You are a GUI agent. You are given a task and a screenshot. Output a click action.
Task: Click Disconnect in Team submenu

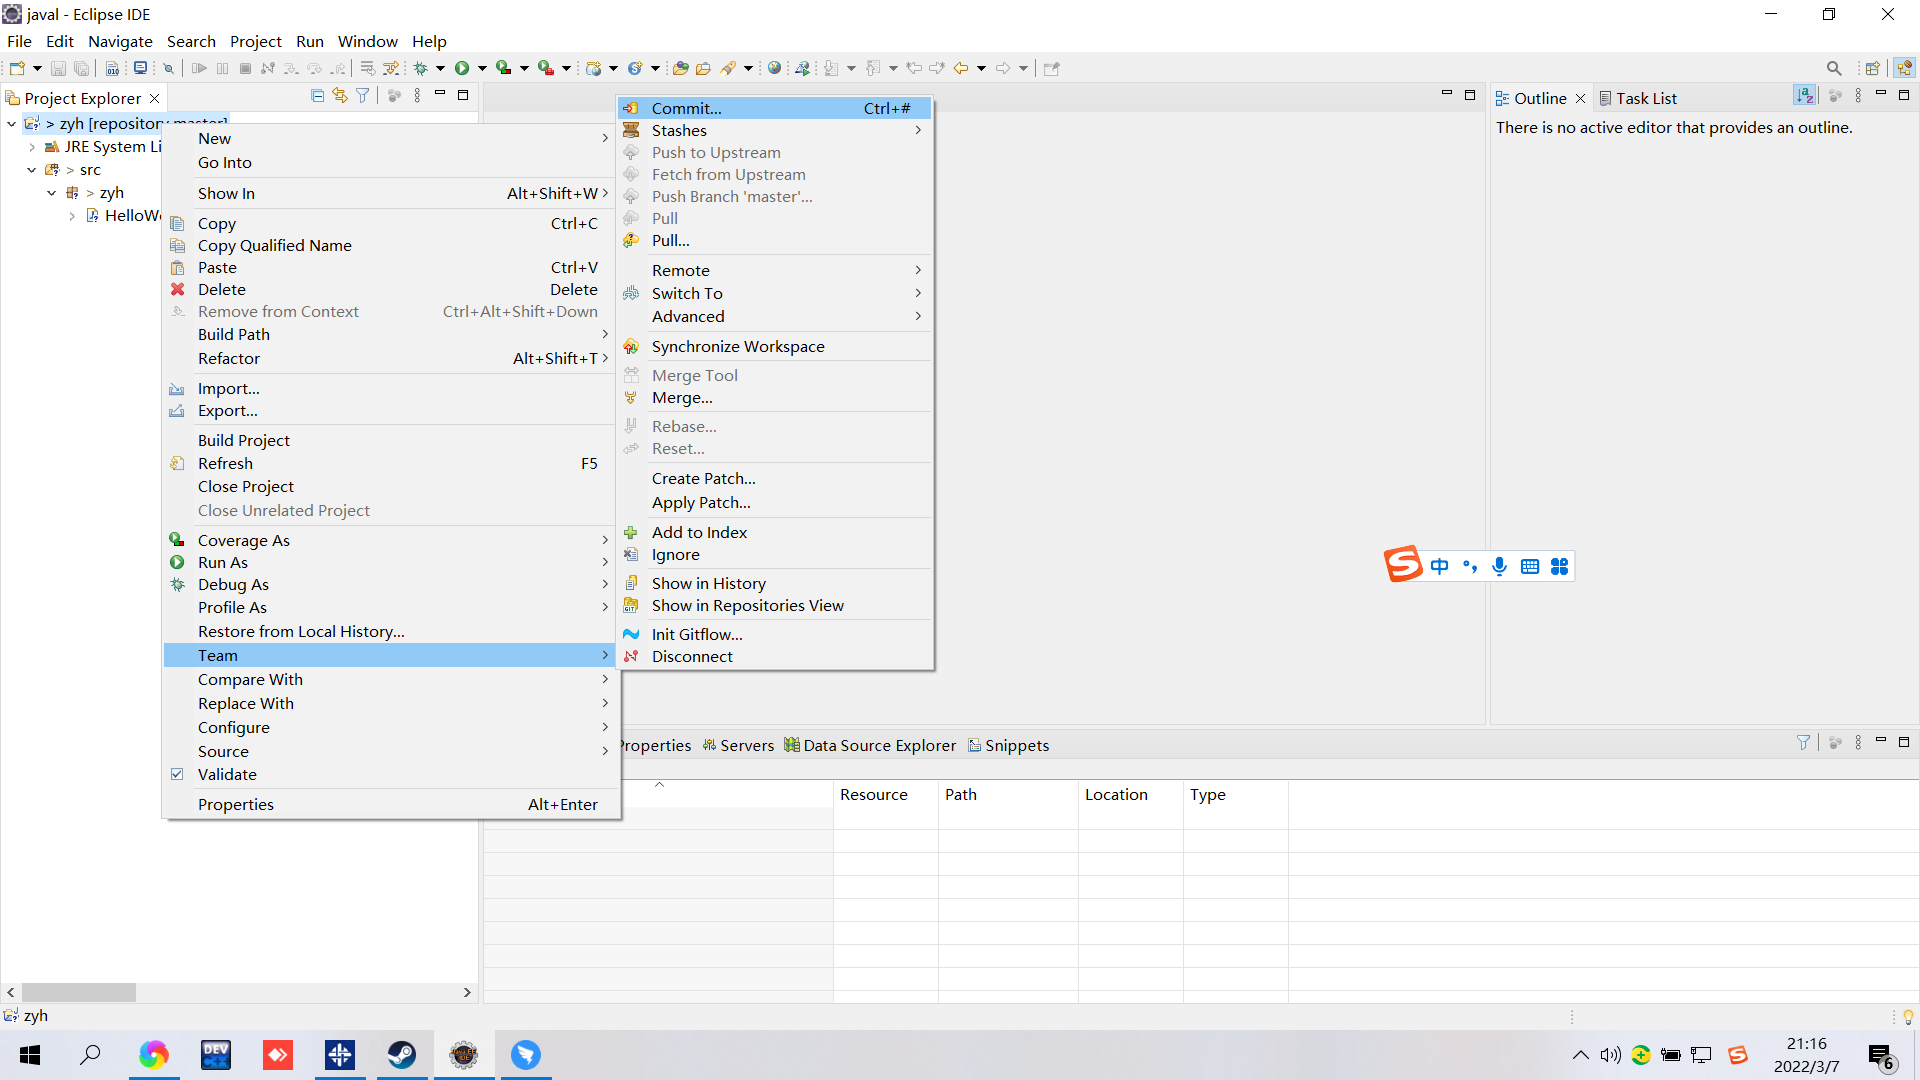coord(692,656)
